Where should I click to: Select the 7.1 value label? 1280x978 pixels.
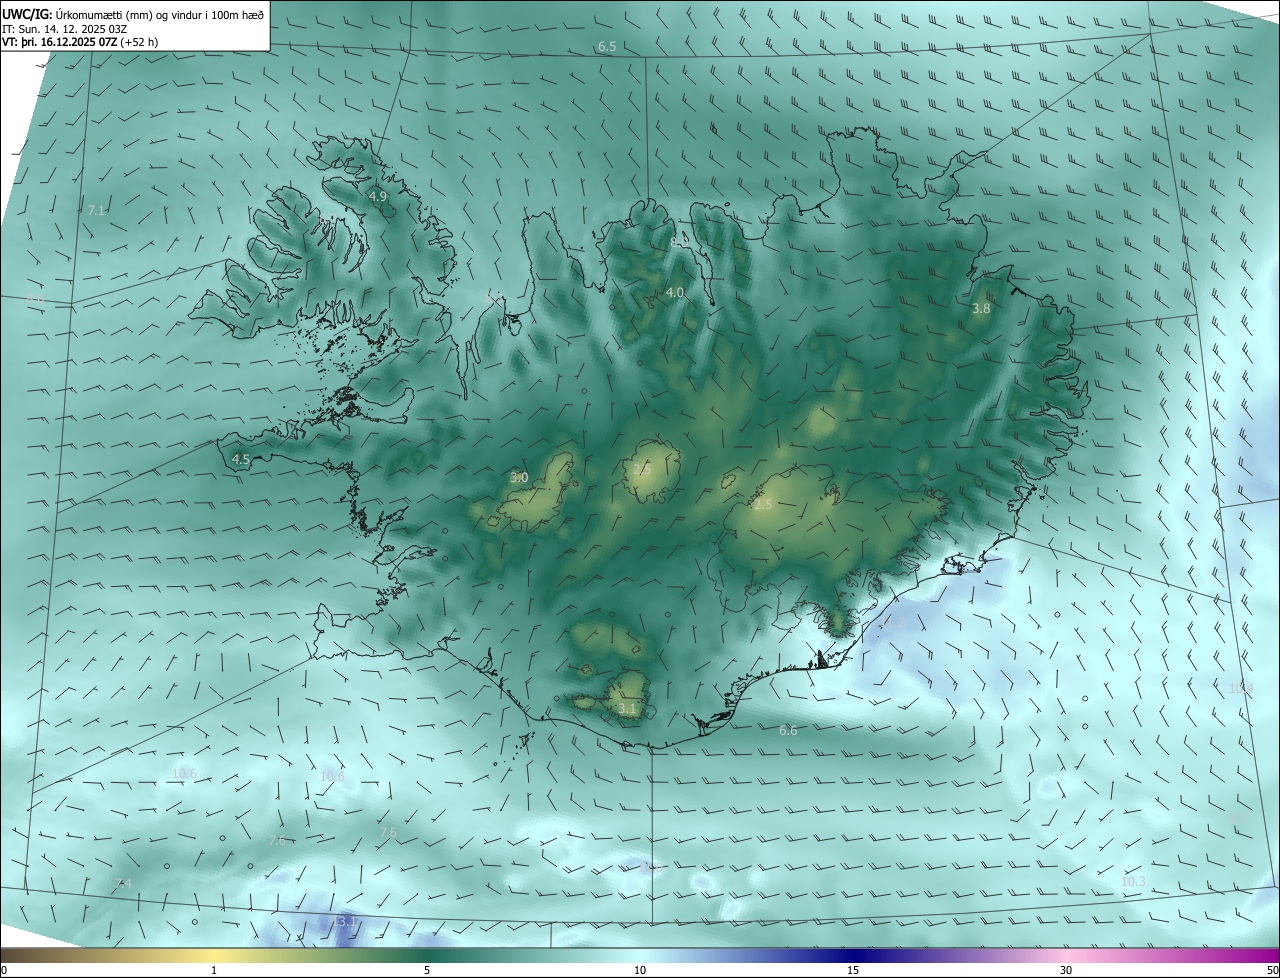[x=96, y=210]
